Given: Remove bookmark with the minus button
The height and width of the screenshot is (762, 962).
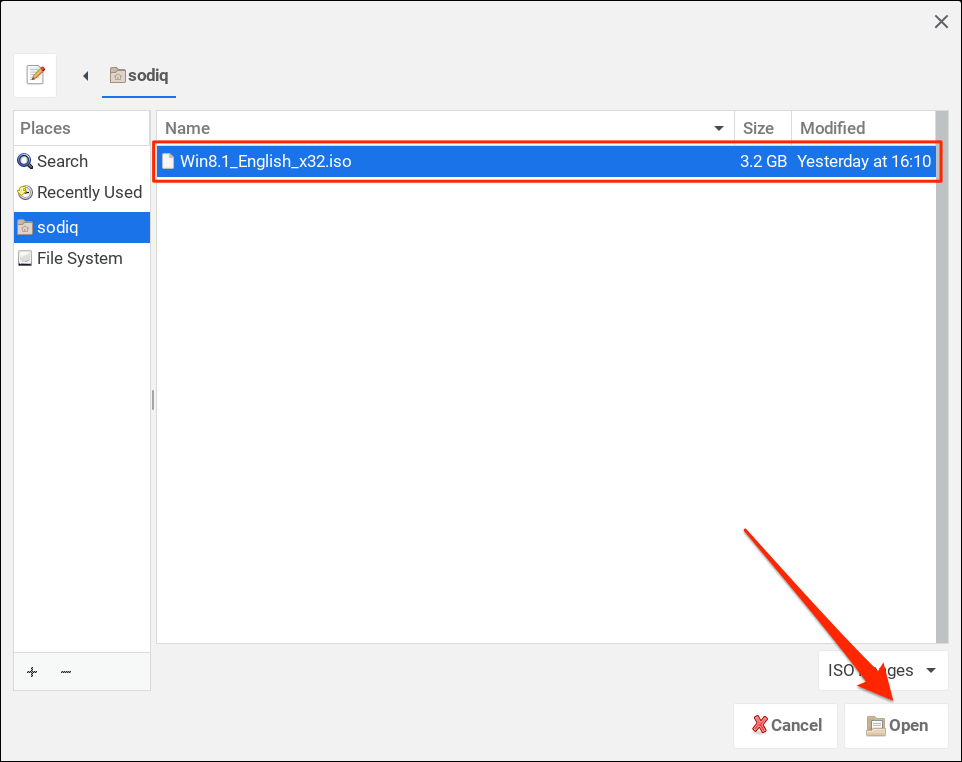Looking at the screenshot, I should tap(66, 672).
